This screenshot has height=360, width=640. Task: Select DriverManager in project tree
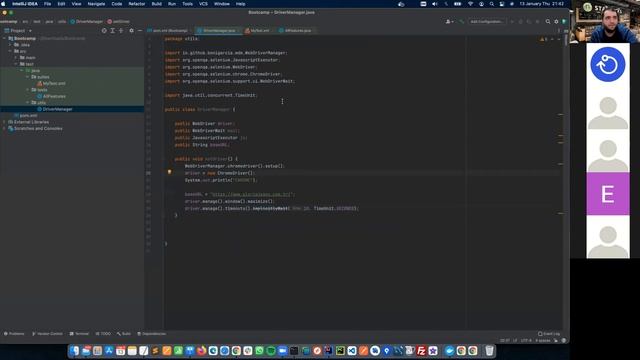pyautogui.click(x=57, y=109)
